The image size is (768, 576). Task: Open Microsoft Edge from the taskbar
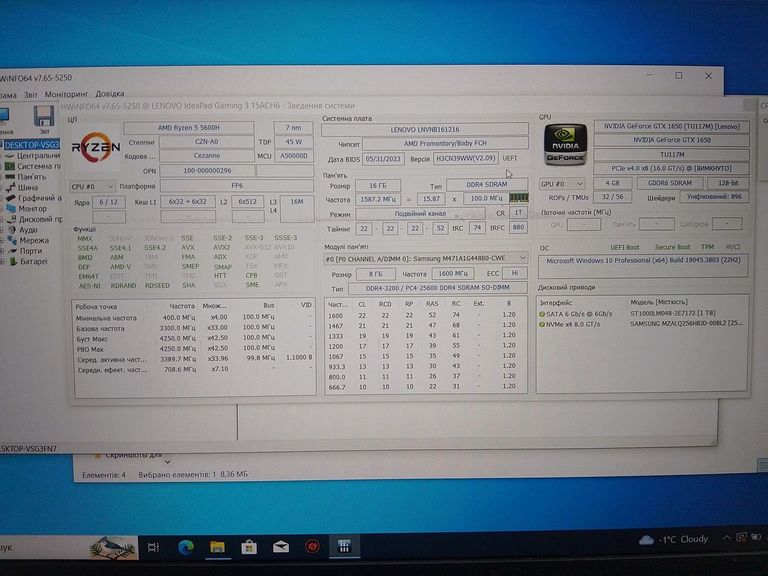tap(185, 546)
